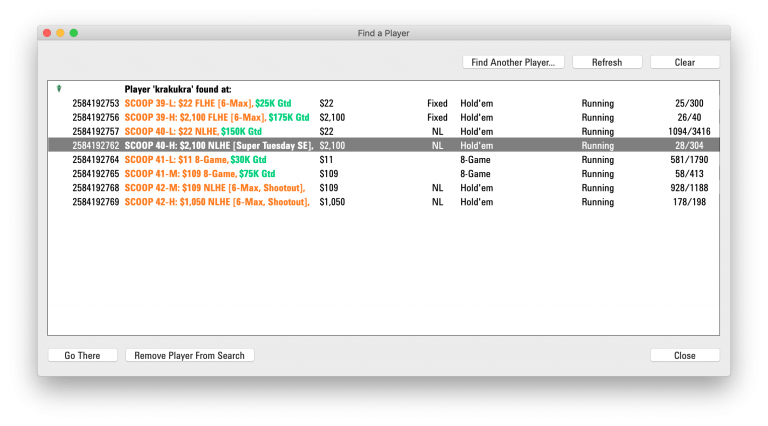Clear the search results list
The height and width of the screenshot is (426, 768).
685,62
